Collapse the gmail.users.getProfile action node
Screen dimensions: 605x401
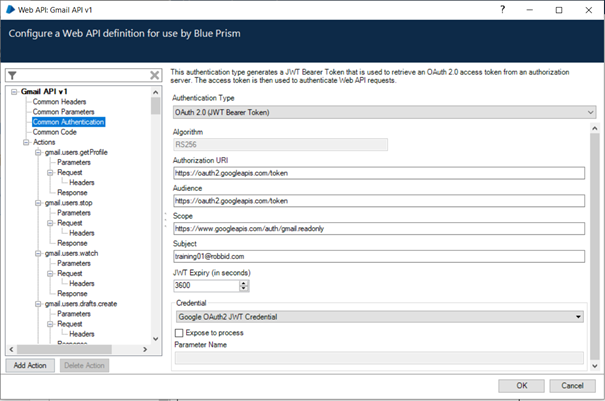(x=37, y=152)
